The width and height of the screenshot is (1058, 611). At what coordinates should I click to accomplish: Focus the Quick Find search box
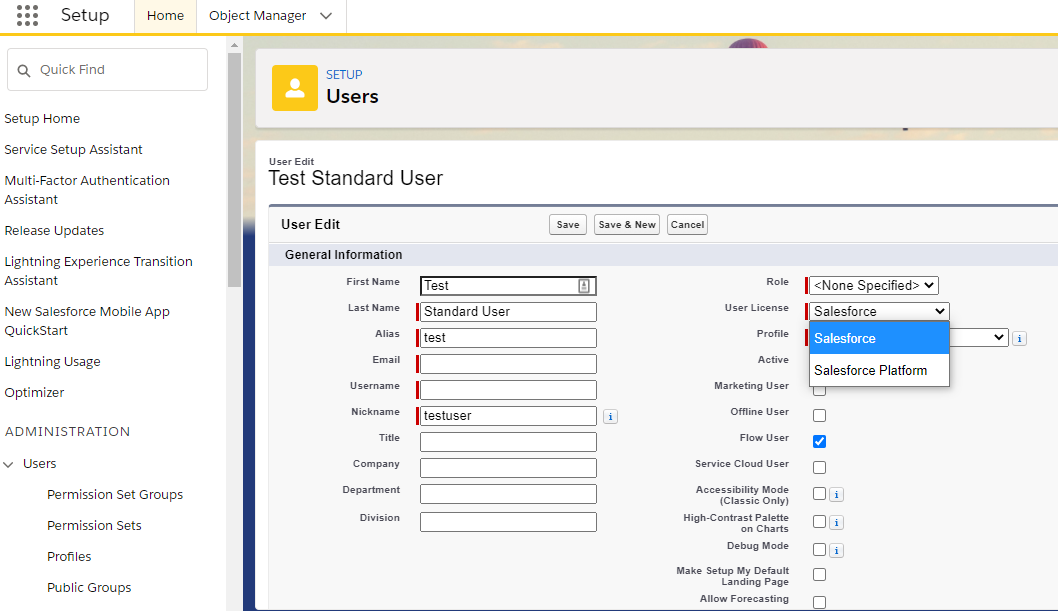[x=107, y=69]
